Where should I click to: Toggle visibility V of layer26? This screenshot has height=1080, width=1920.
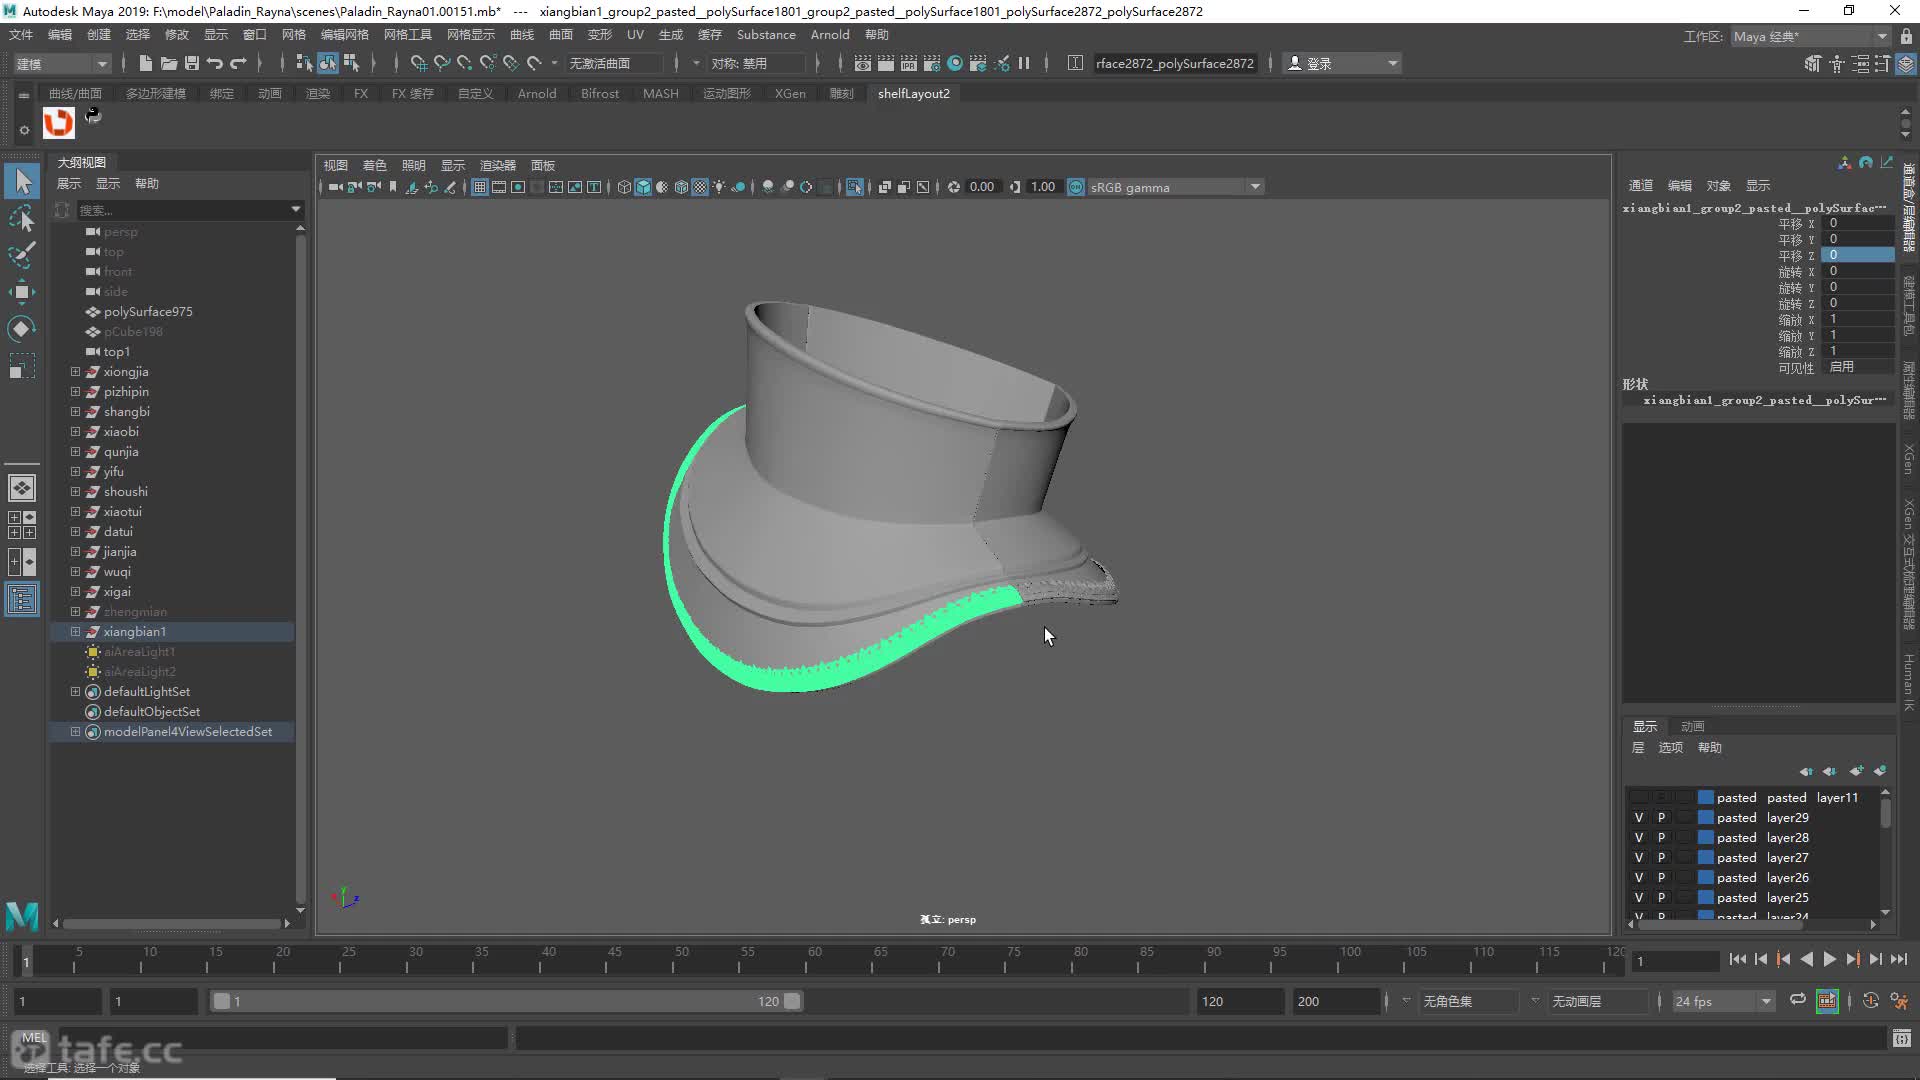tap(1639, 878)
